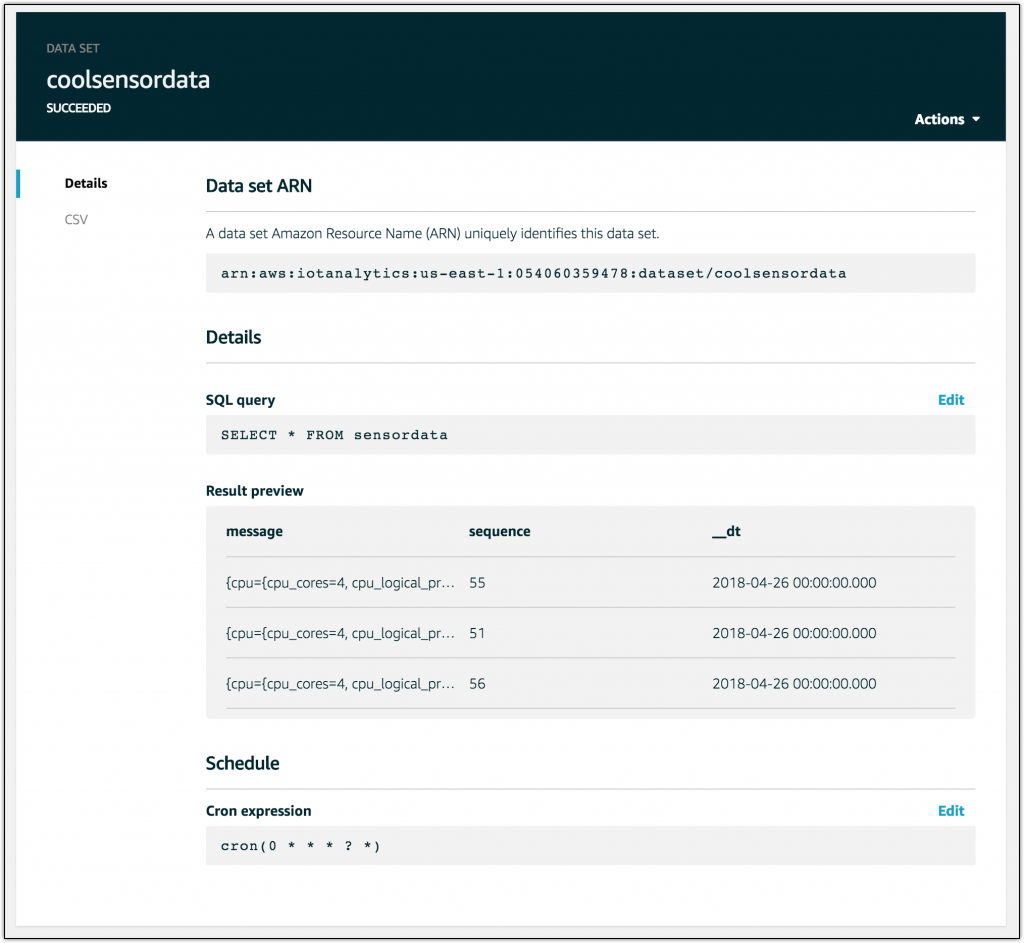Click sequence value 55
The image size is (1024, 943).
coord(477,583)
